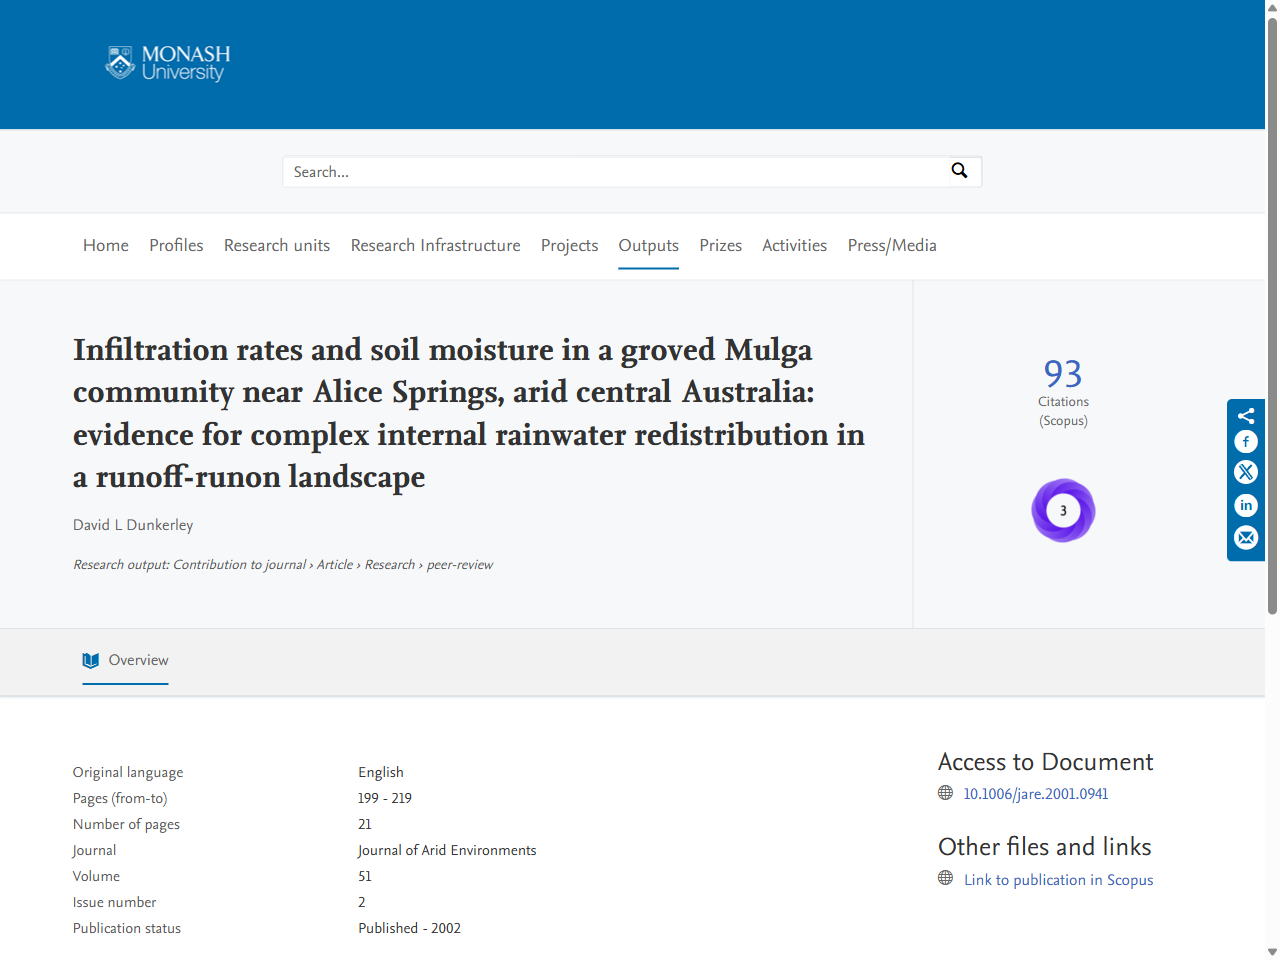1280x960 pixels.
Task: Open the Profiles menu item
Action: tap(176, 245)
